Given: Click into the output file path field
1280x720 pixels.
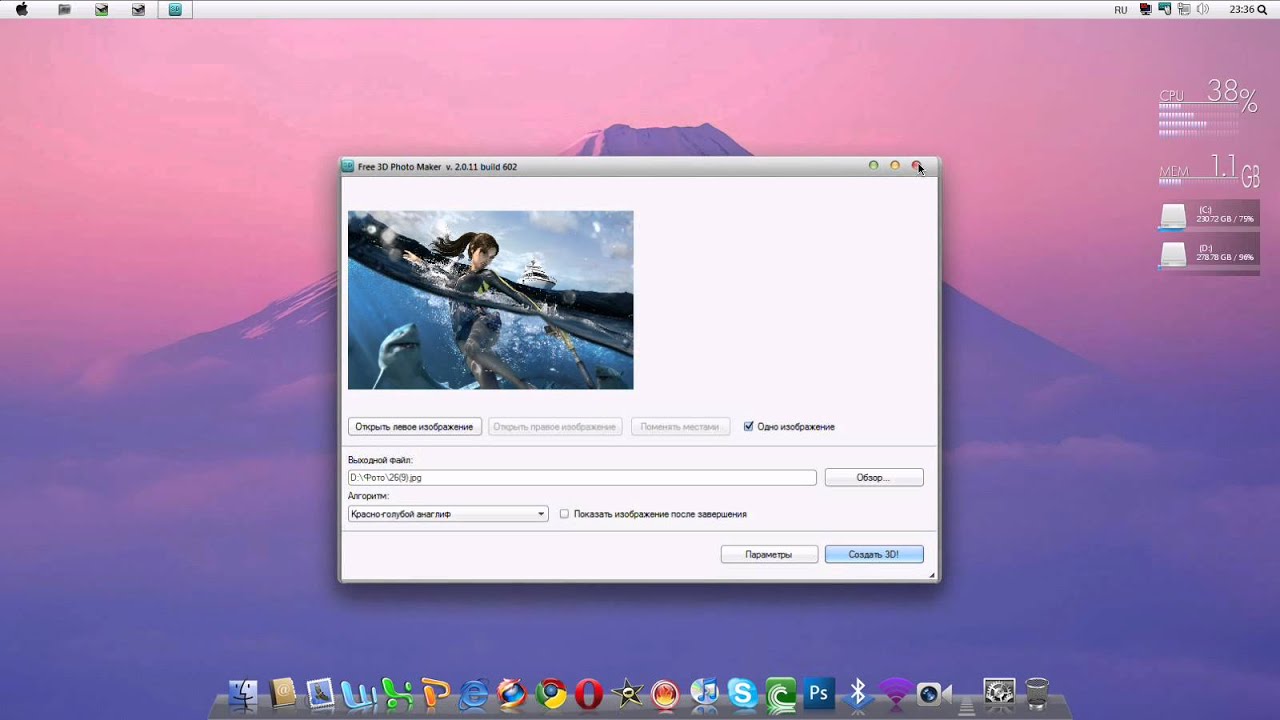Looking at the screenshot, I should [x=582, y=478].
